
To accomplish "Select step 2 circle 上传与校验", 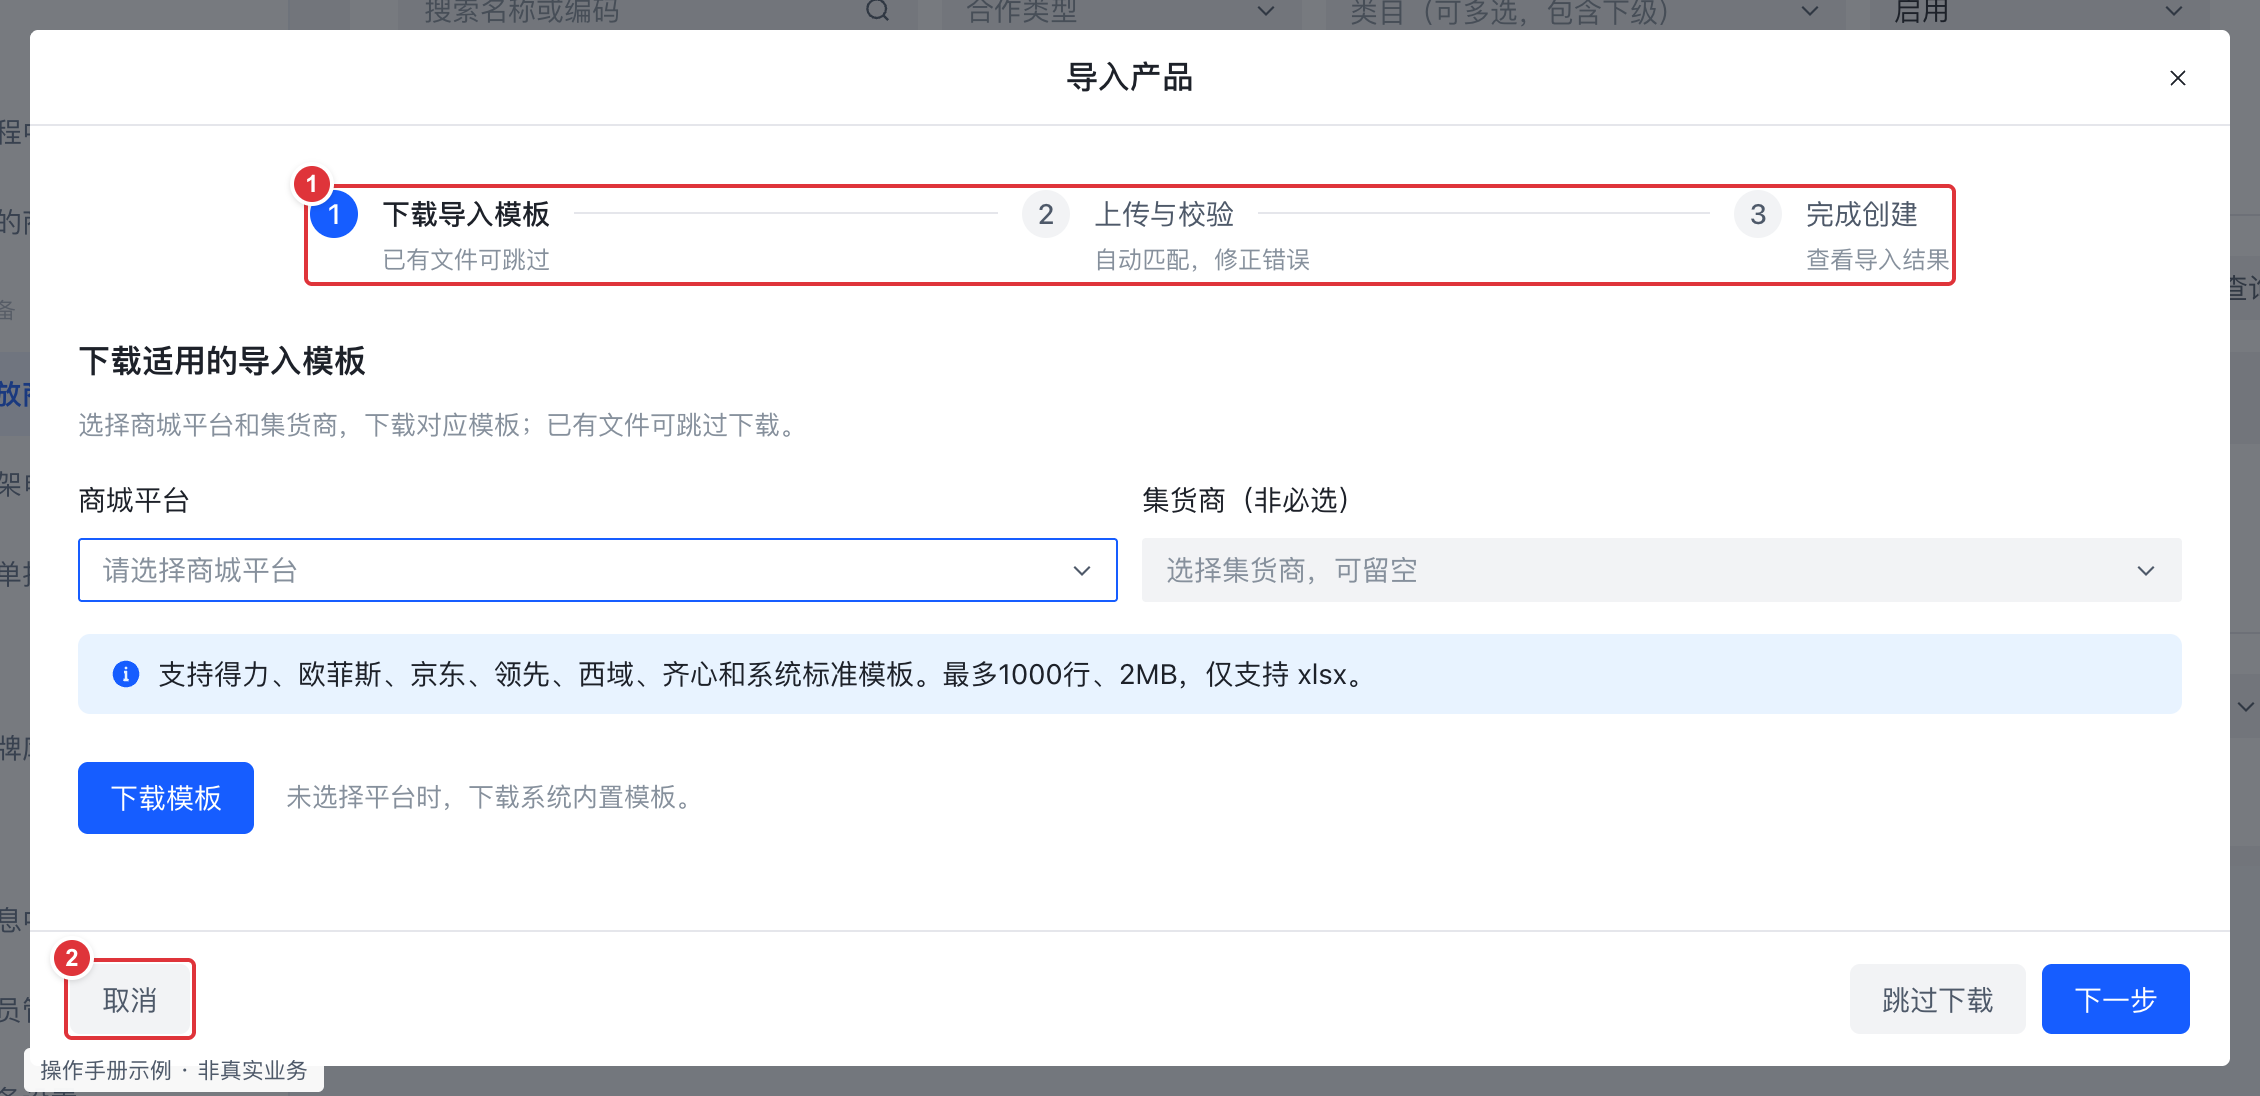I will (x=1046, y=214).
